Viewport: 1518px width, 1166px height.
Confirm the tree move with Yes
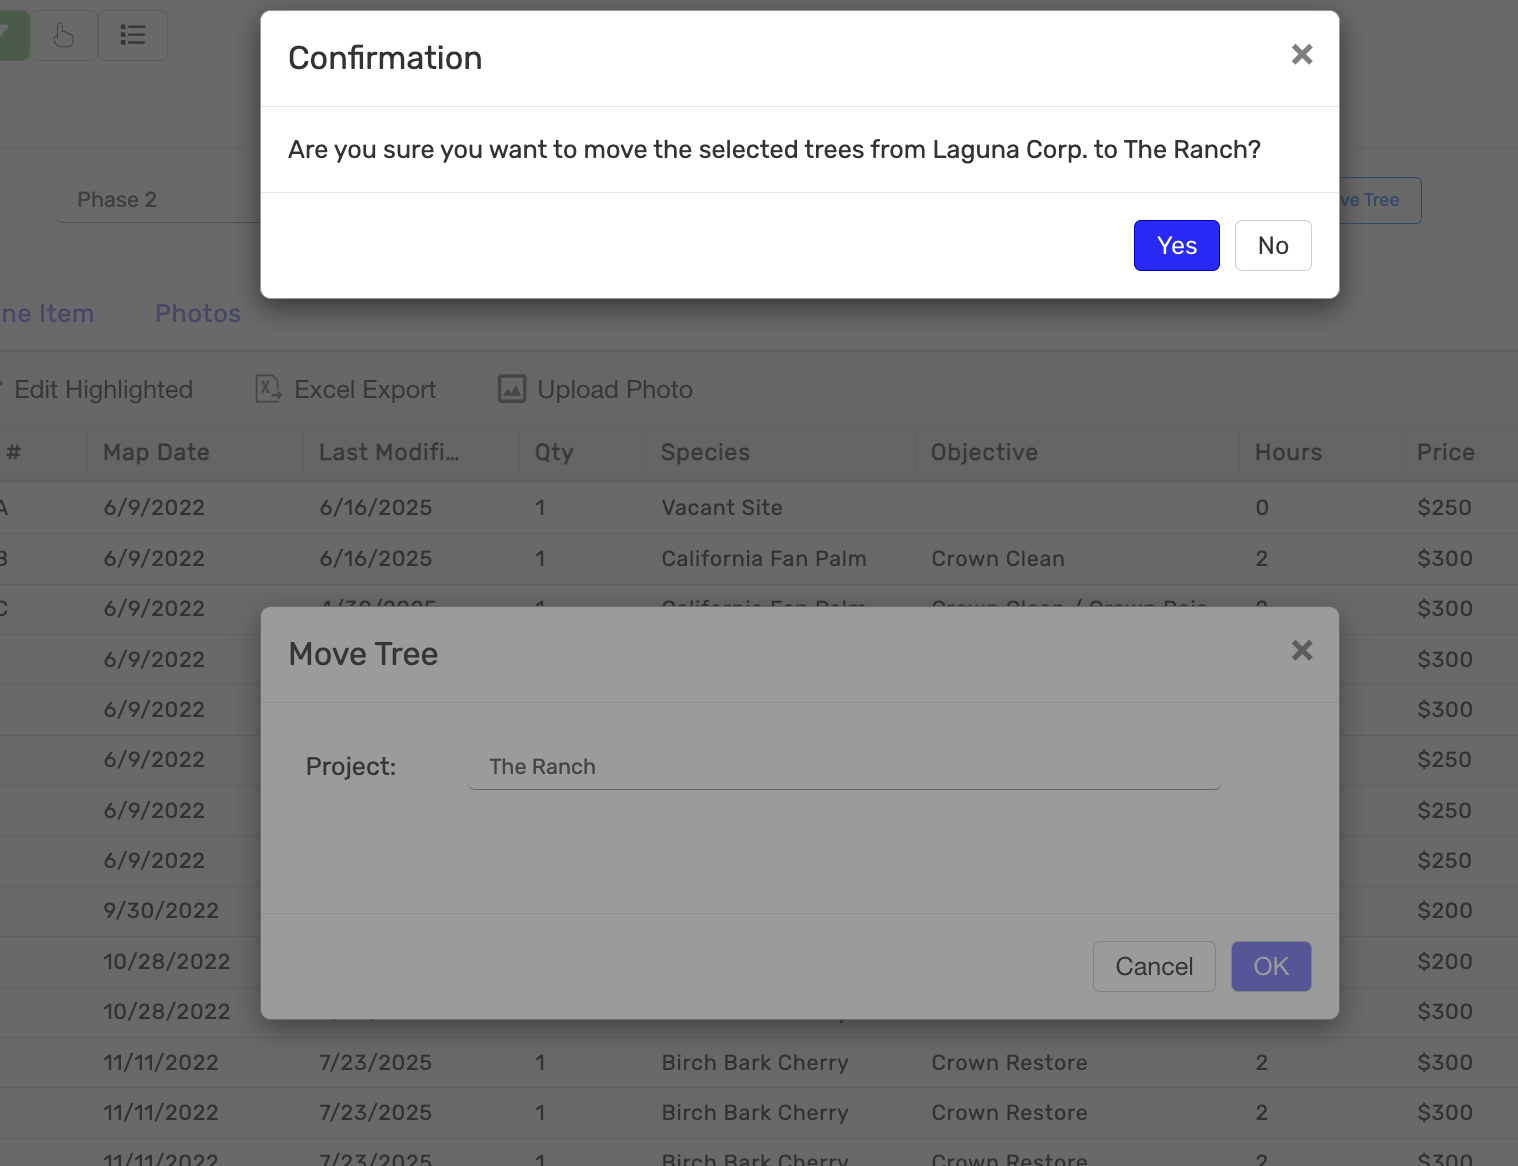[x=1176, y=245]
